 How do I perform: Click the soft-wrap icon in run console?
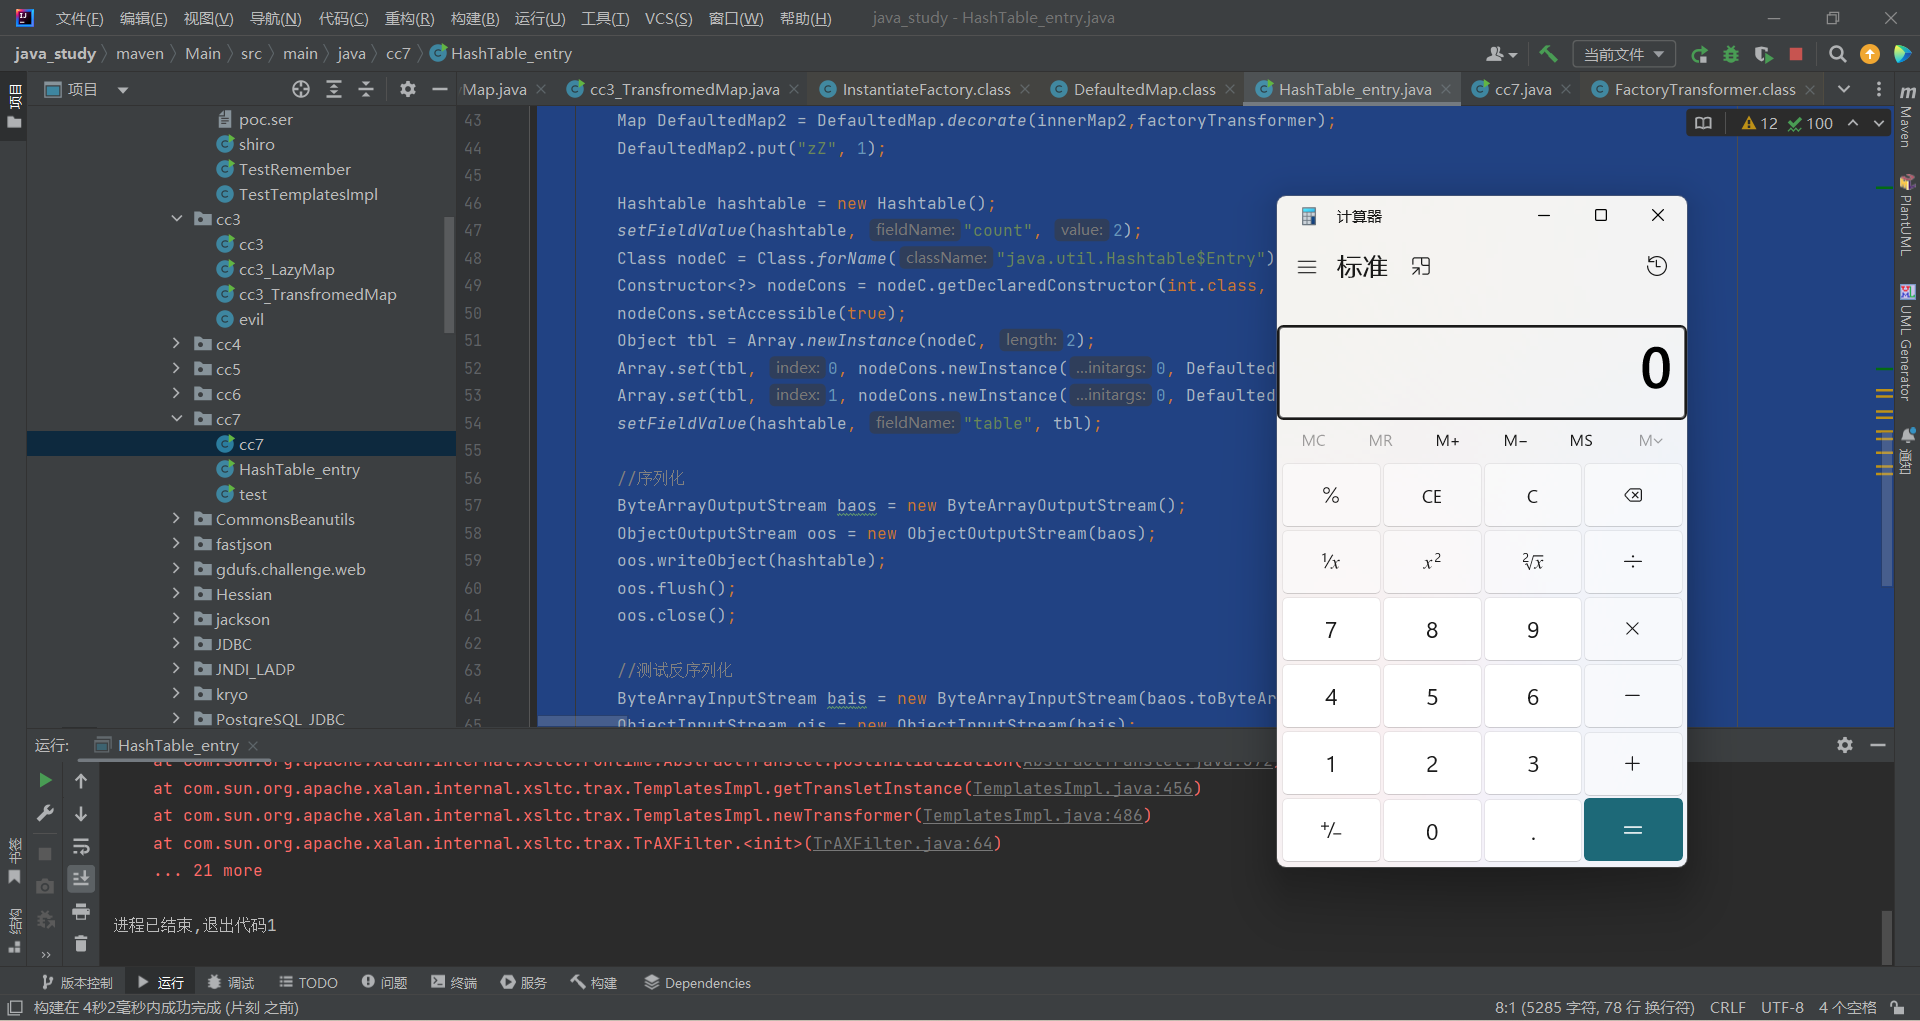tap(81, 846)
